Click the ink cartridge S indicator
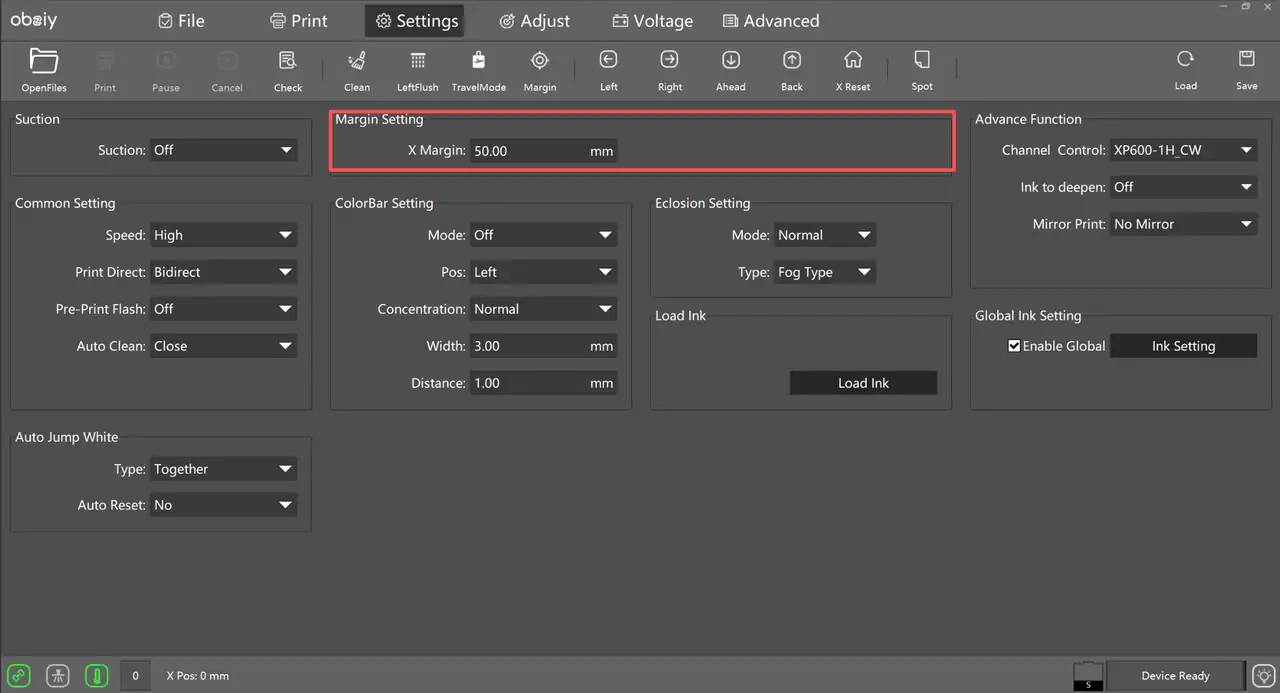This screenshot has width=1280, height=693. [1088, 676]
